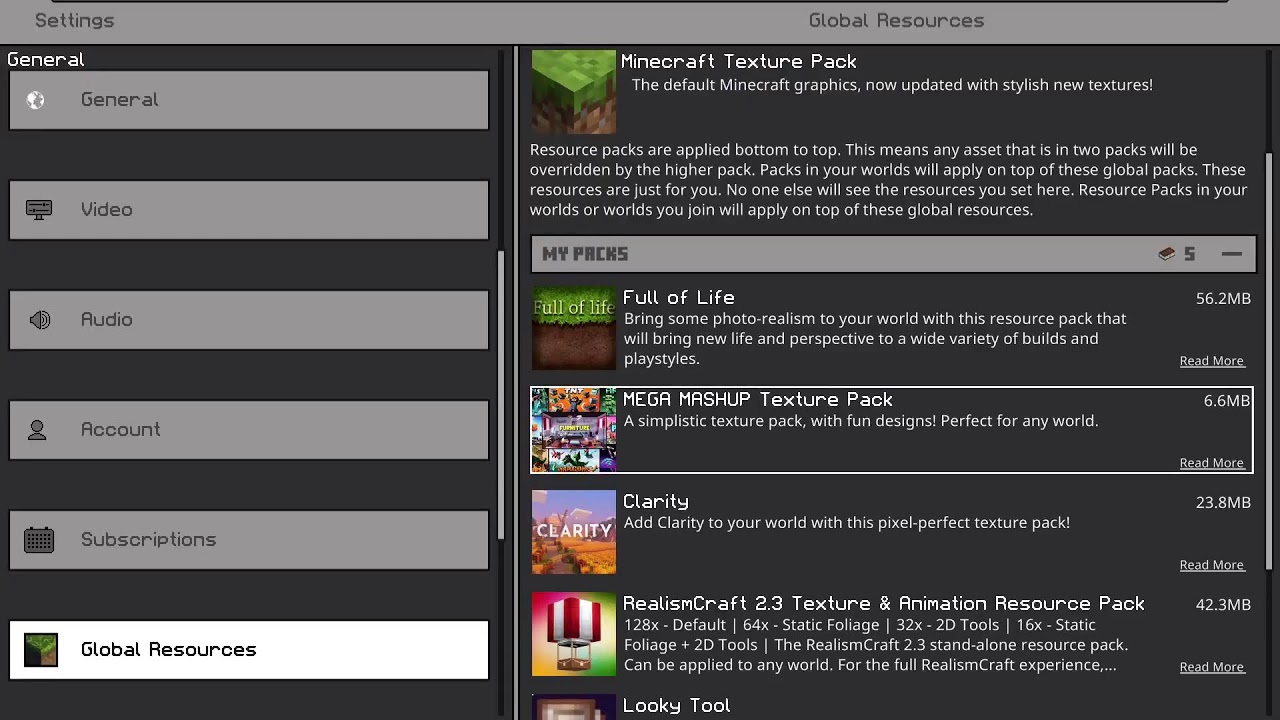This screenshot has height=720, width=1280.
Task: Click the RealismCraft 2.3 pack title
Action: click(884, 604)
